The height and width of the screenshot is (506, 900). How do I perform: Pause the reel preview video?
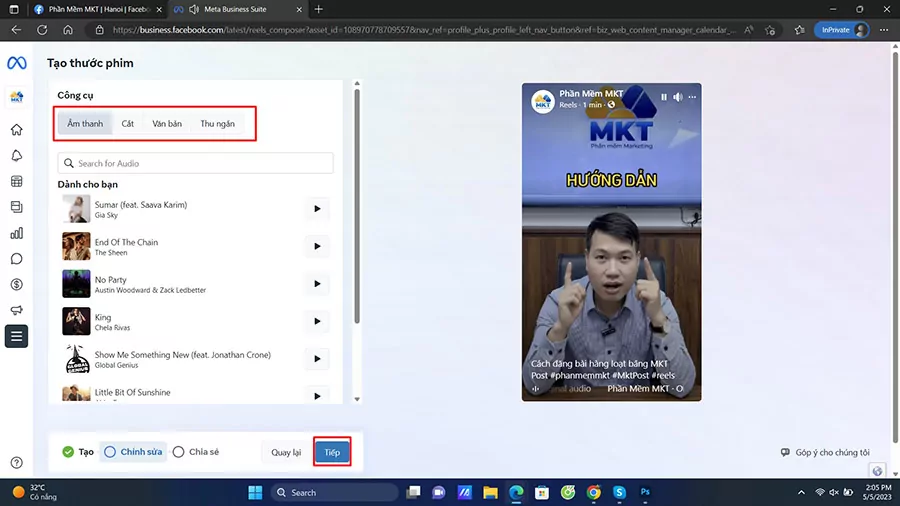pyautogui.click(x=664, y=97)
